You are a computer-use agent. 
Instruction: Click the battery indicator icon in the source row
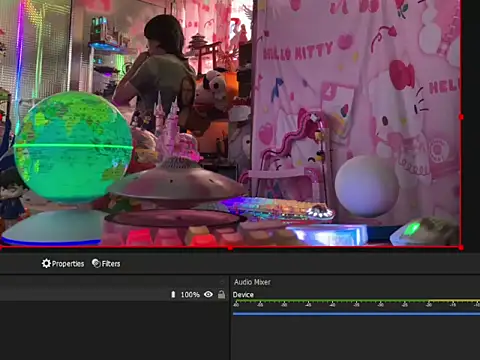(173, 294)
